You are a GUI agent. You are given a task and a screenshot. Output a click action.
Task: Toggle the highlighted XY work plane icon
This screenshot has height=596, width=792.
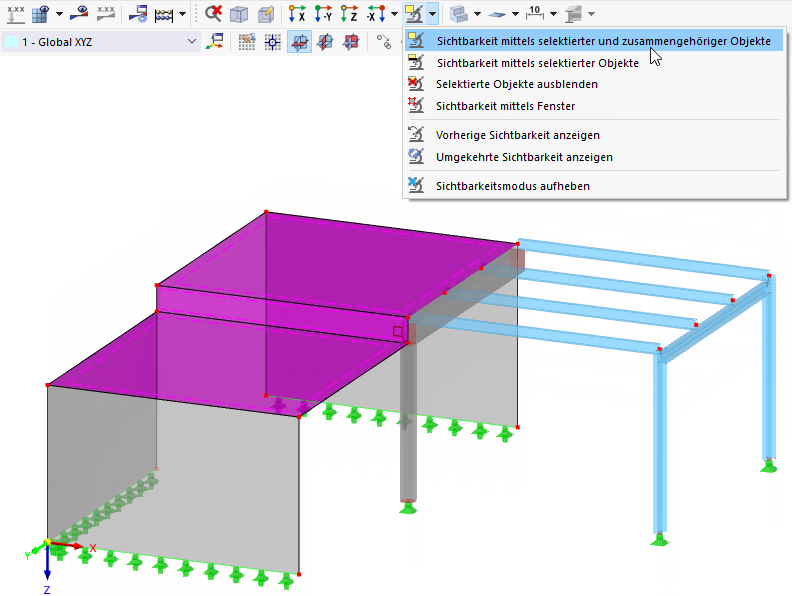(299, 42)
